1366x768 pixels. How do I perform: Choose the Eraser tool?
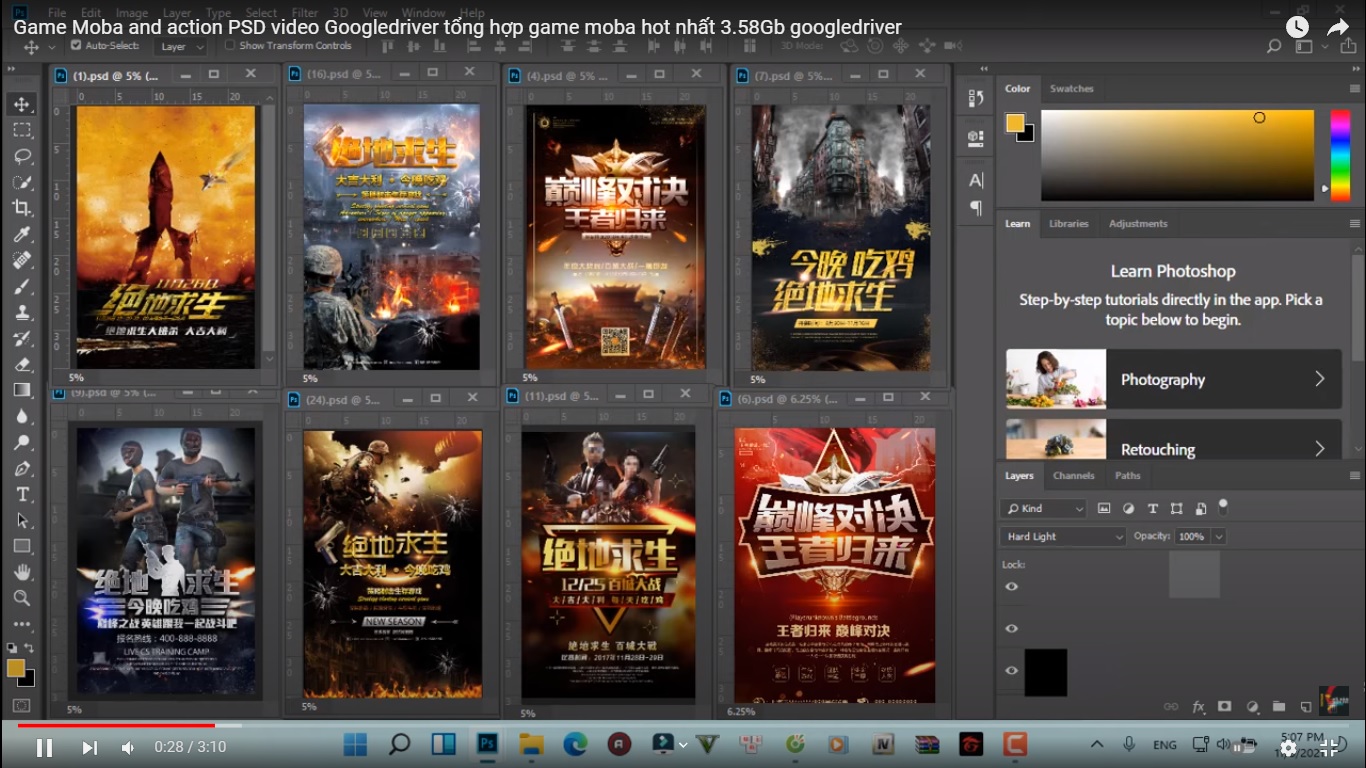coord(22,364)
